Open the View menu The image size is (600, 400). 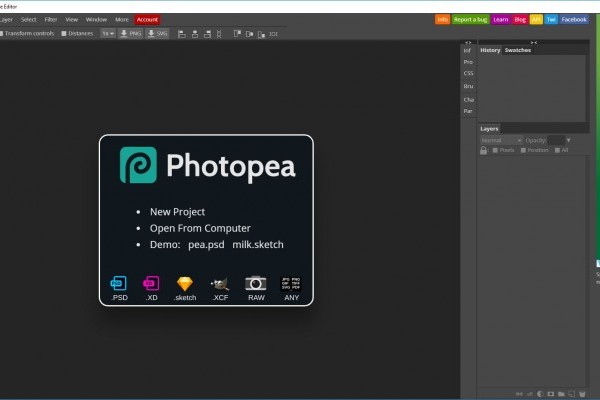click(72, 20)
